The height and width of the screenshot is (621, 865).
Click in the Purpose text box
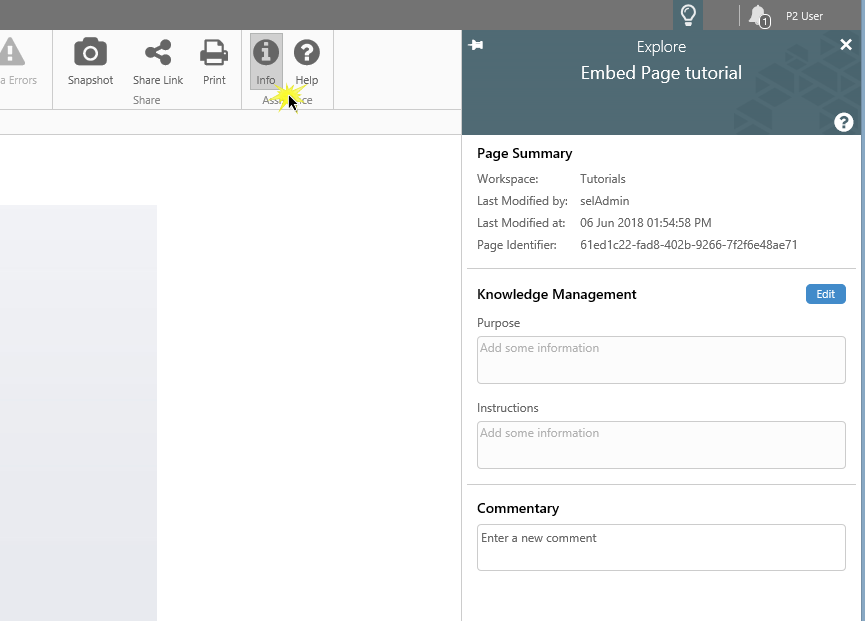(x=661, y=360)
